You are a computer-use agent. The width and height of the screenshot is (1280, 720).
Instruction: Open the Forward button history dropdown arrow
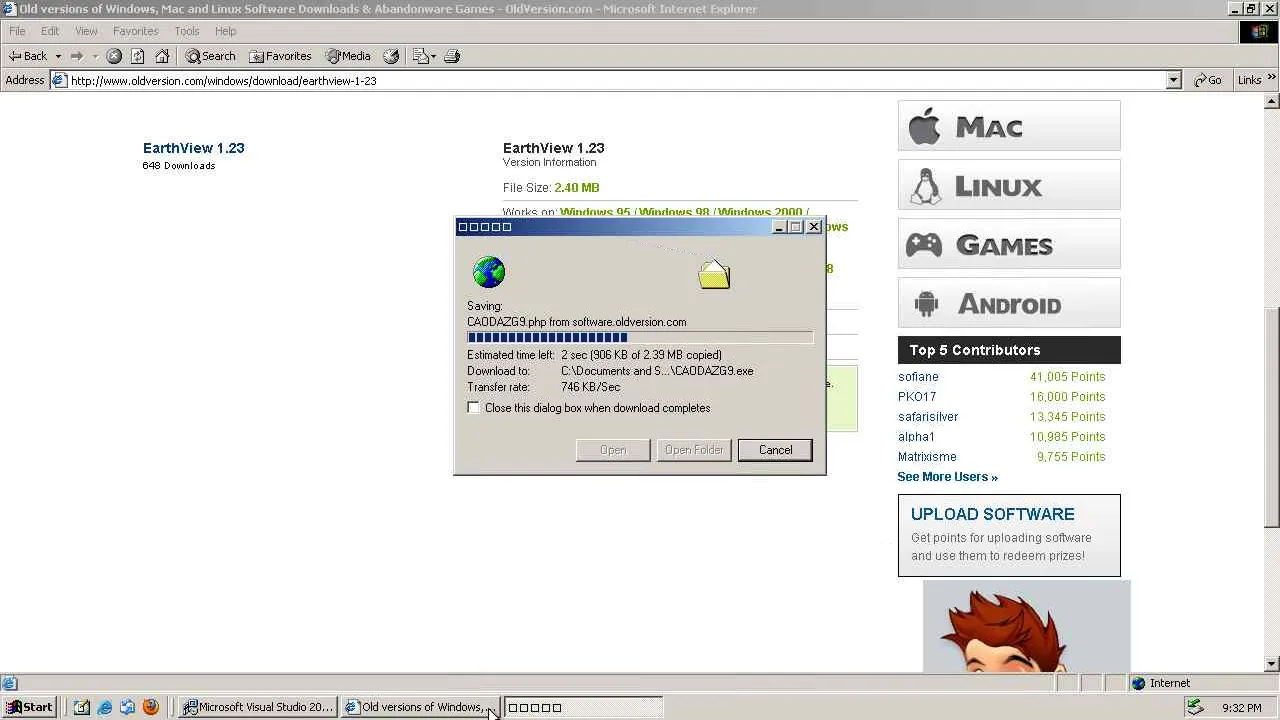point(95,56)
